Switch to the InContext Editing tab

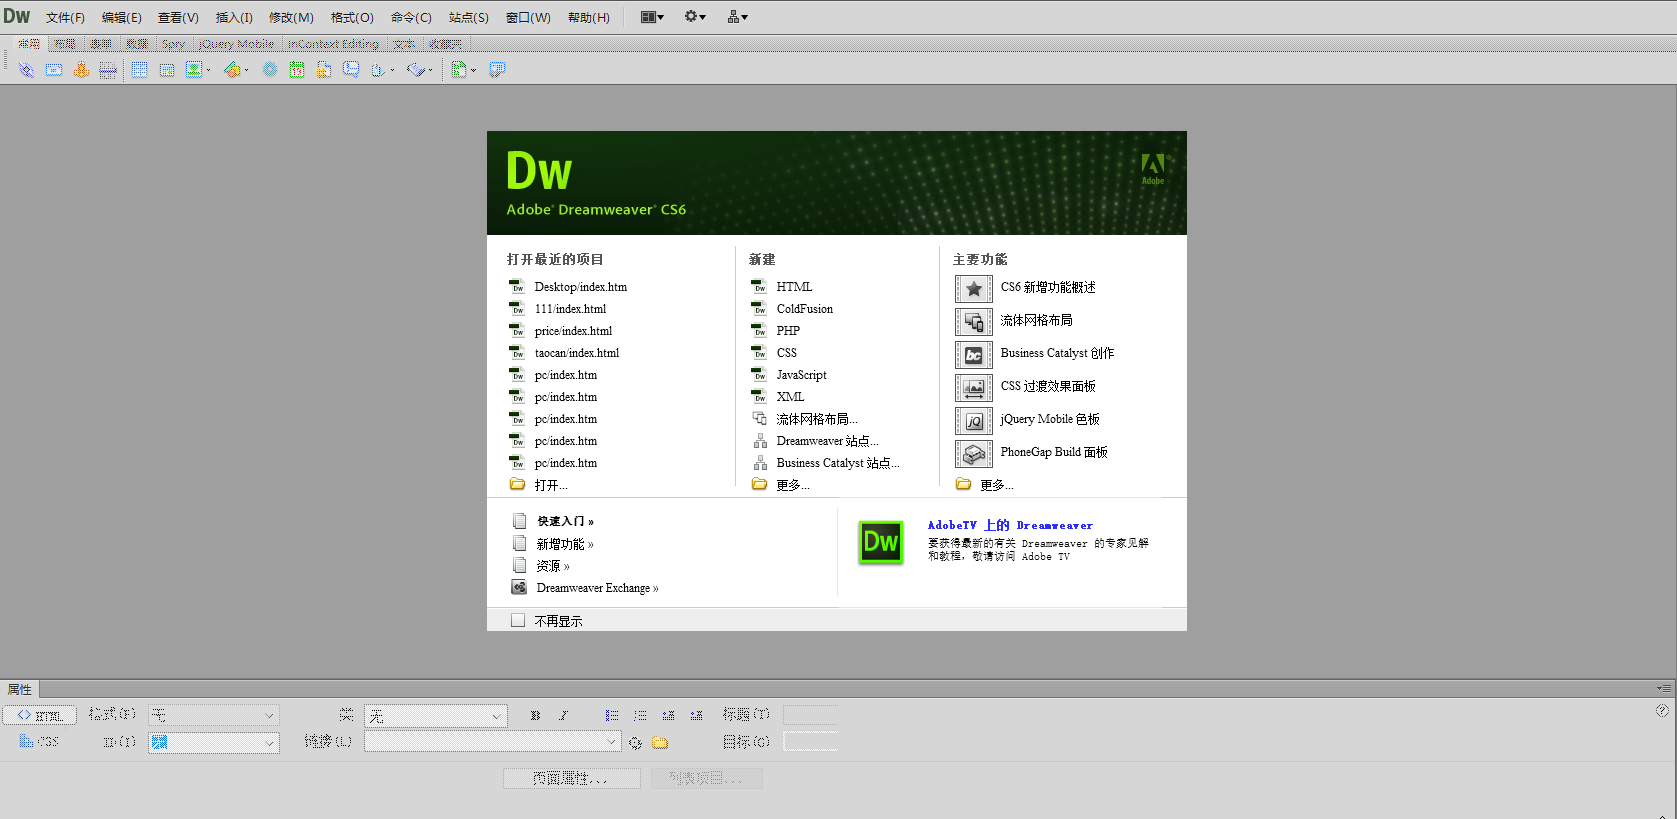(333, 44)
